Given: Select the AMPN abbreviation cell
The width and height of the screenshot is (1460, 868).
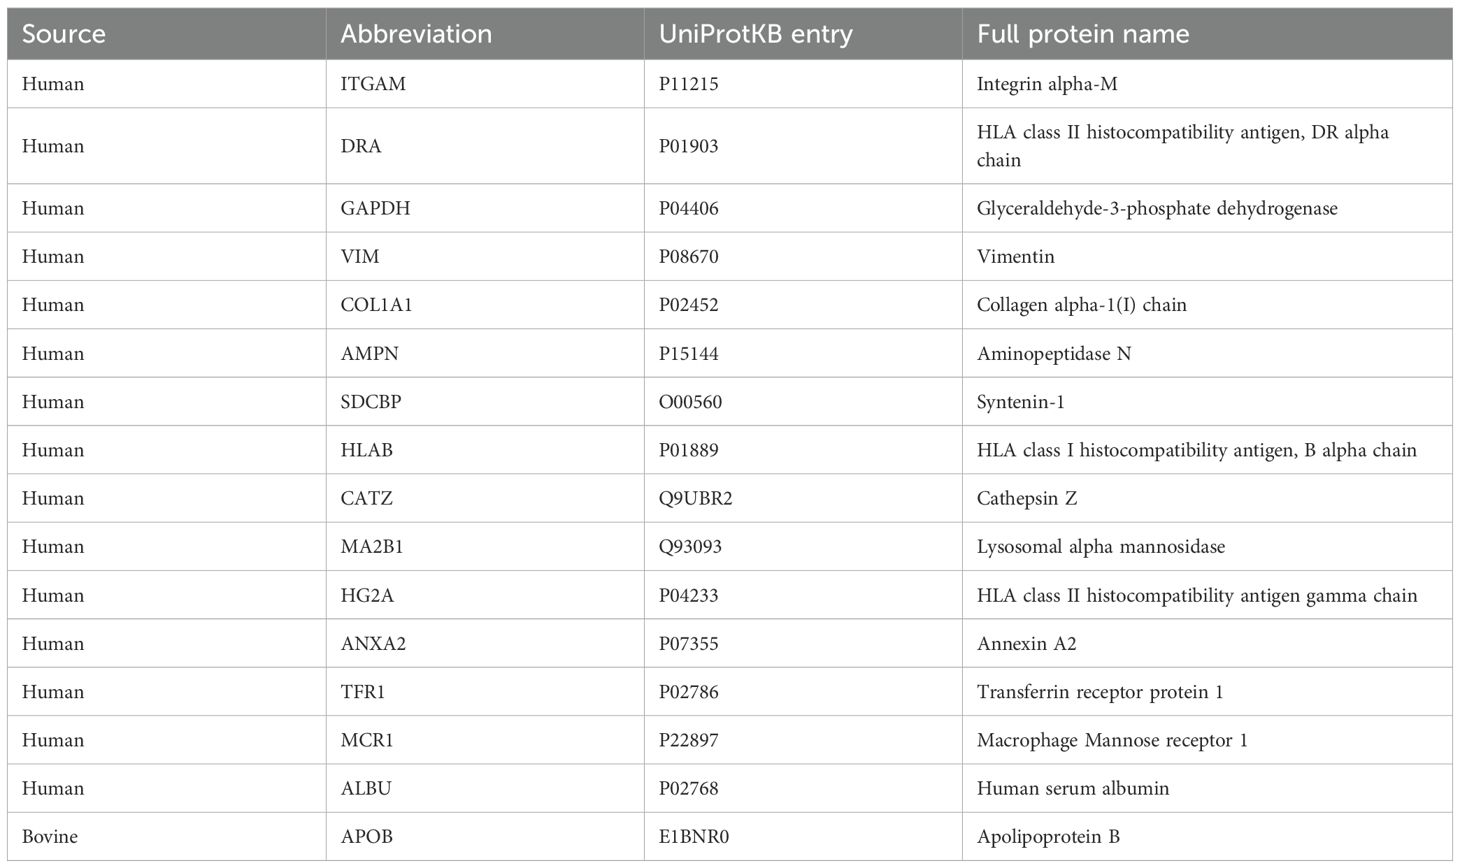Looking at the screenshot, I should [x=370, y=354].
